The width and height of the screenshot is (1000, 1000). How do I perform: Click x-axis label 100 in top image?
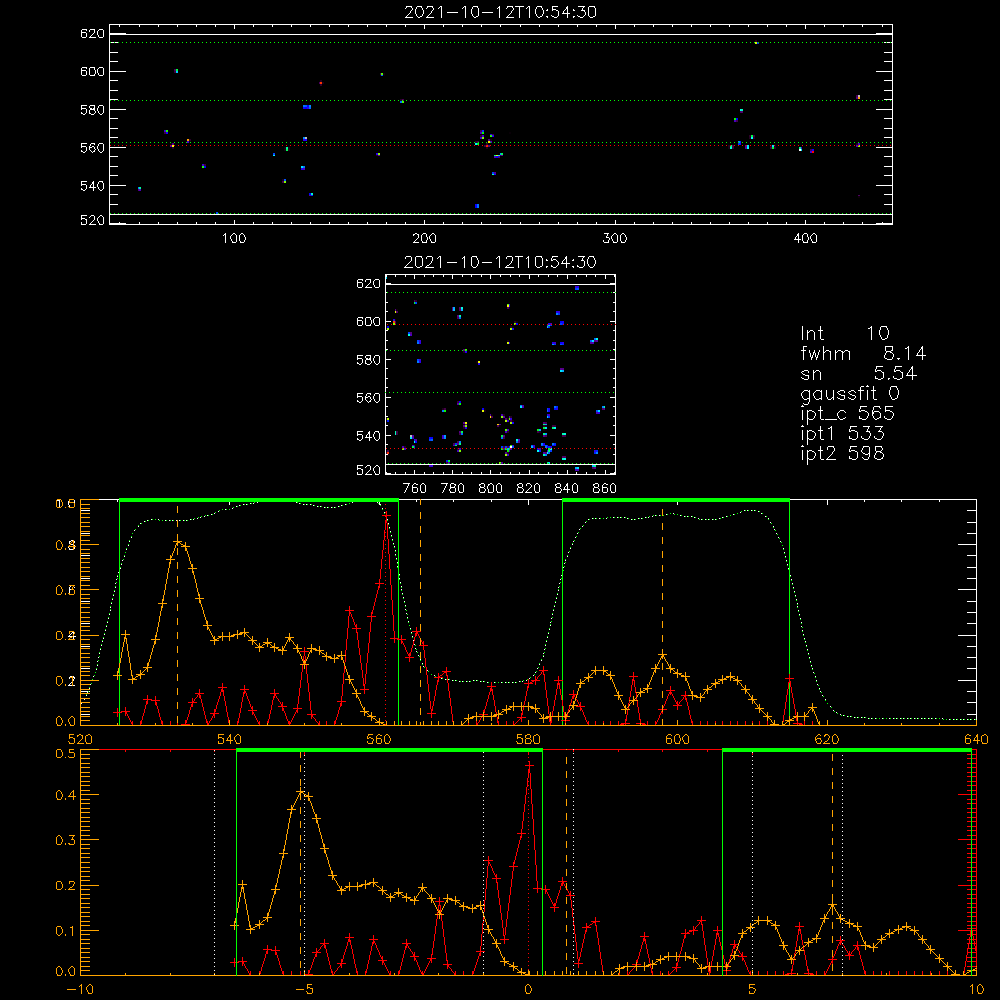click(234, 239)
